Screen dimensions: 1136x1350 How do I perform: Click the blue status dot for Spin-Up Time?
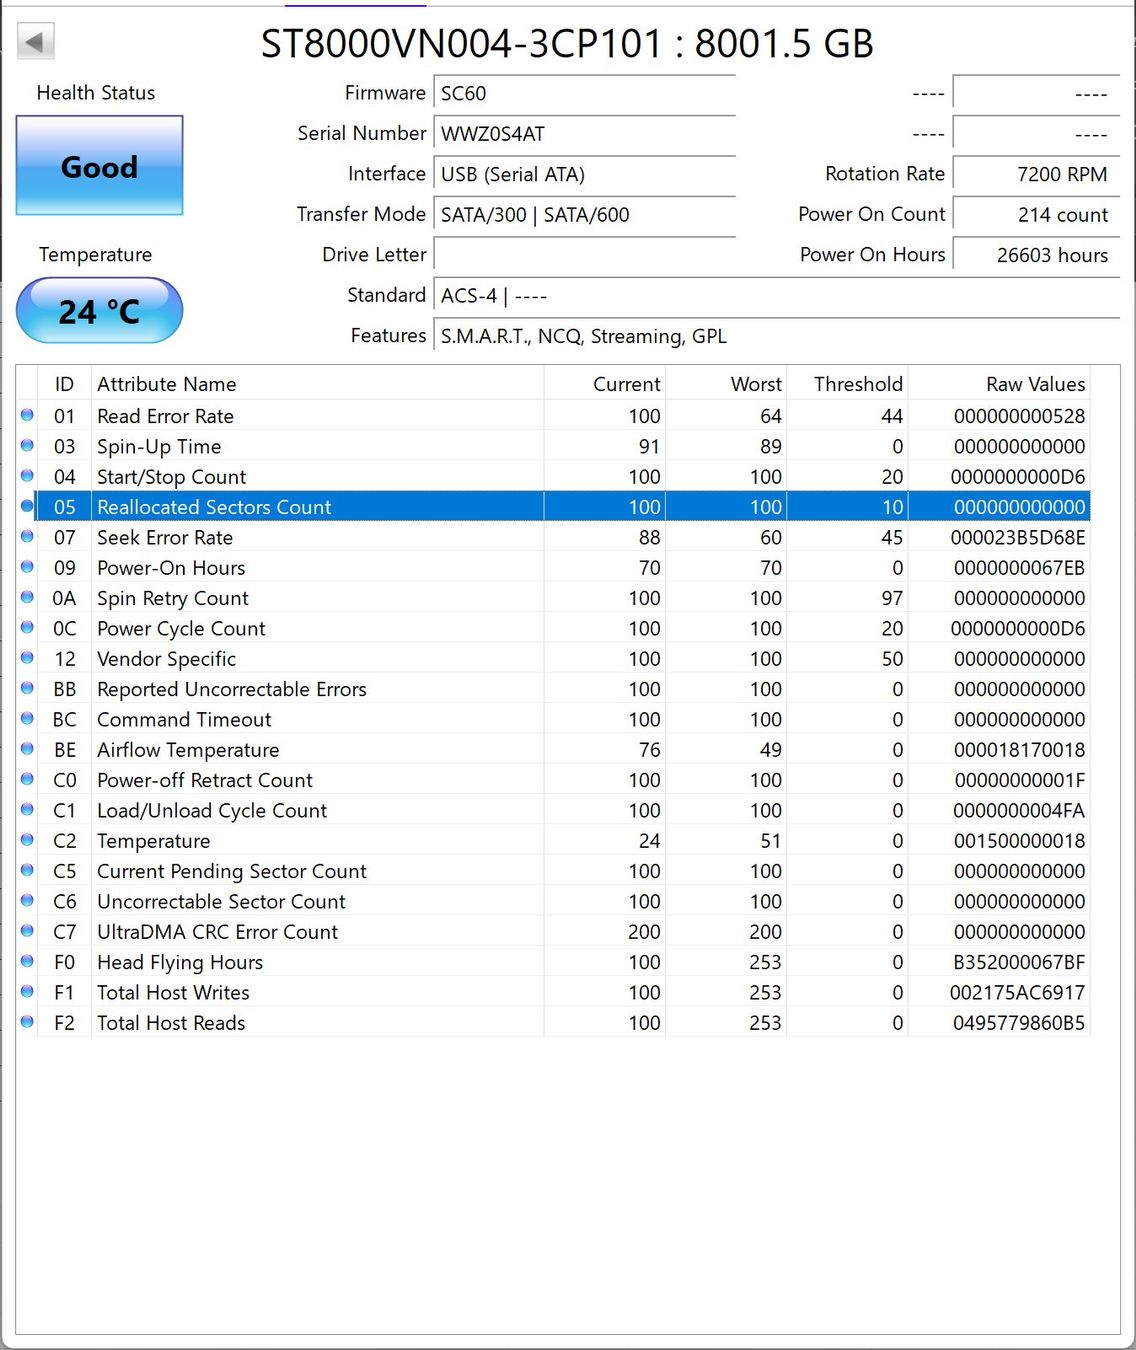pyautogui.click(x=27, y=445)
